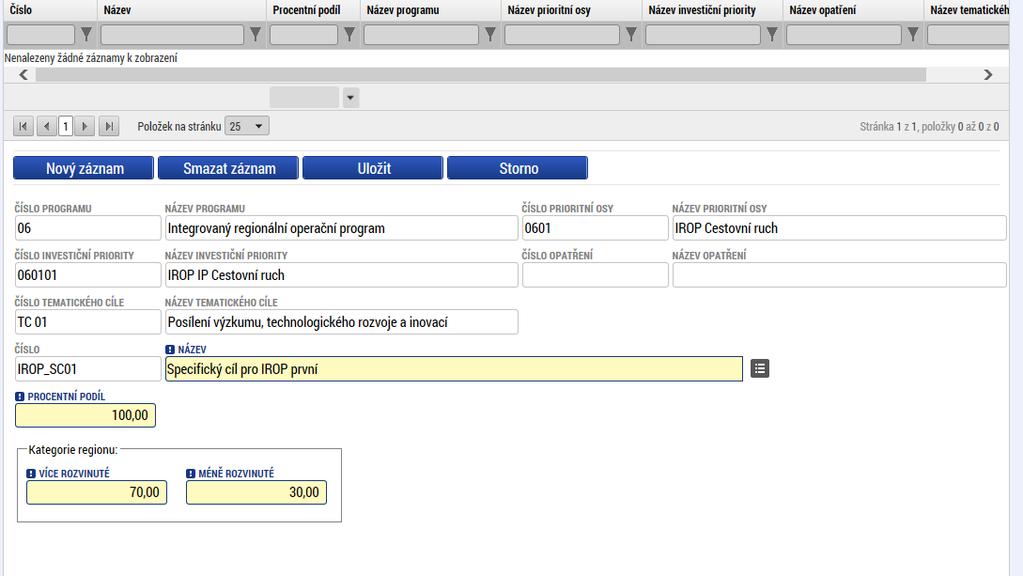Click the horizontal scrollbar thumb of the table
1023x576 pixels.
(481, 75)
